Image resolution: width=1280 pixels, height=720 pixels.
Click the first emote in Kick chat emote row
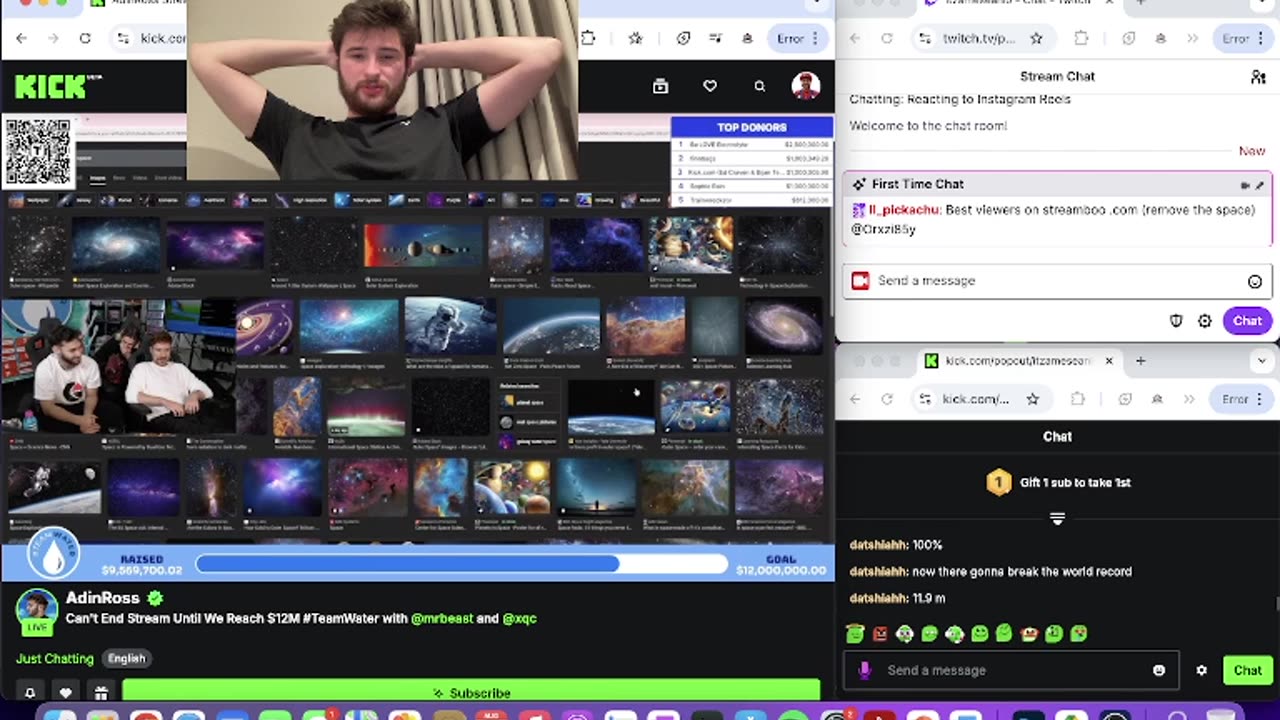(x=855, y=634)
